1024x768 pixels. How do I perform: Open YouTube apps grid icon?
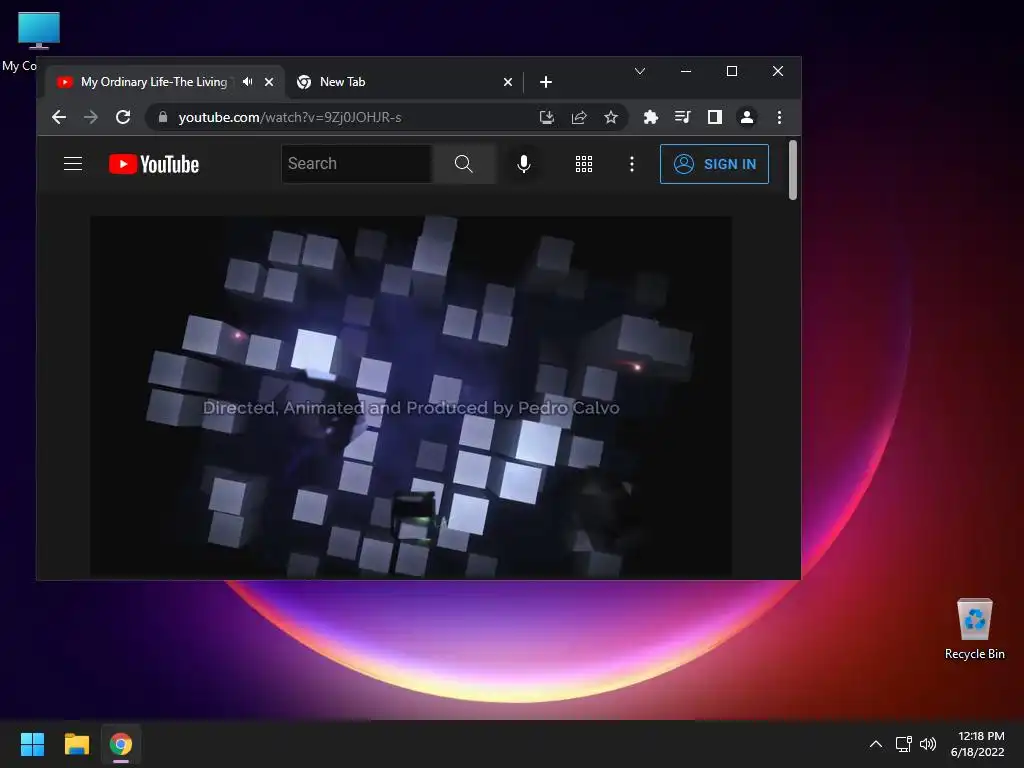click(584, 164)
